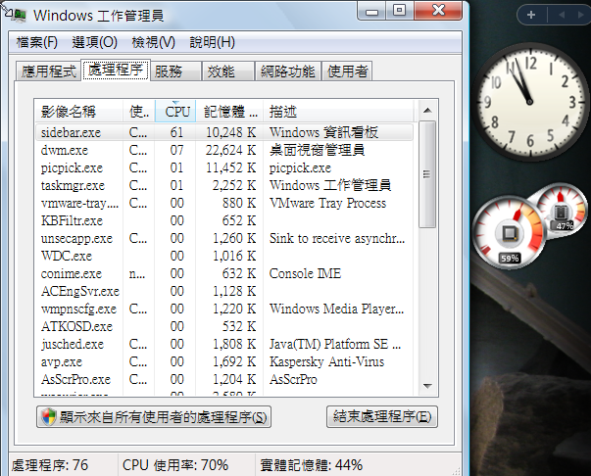Click the 10,248 K memory value
This screenshot has height=476, width=591.
point(231,132)
